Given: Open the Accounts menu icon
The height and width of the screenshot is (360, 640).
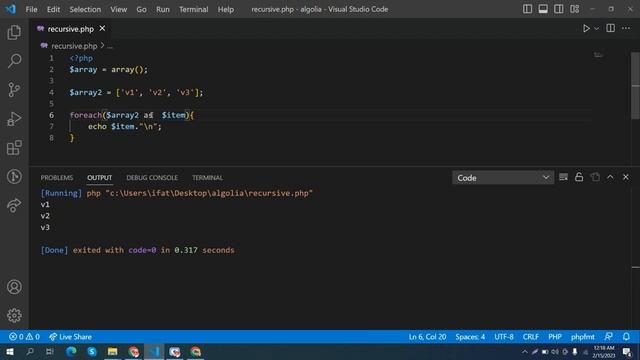Looking at the screenshot, I should [14, 287].
